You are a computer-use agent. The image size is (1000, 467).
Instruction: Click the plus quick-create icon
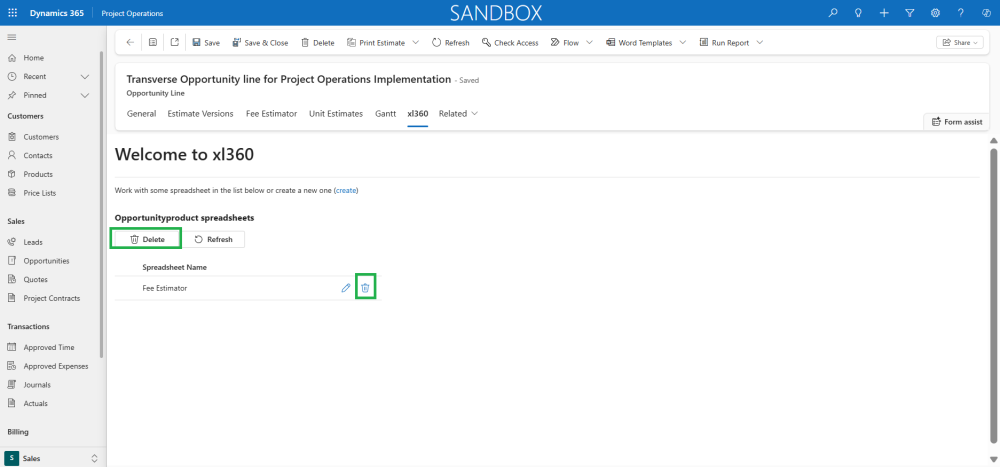coord(884,13)
